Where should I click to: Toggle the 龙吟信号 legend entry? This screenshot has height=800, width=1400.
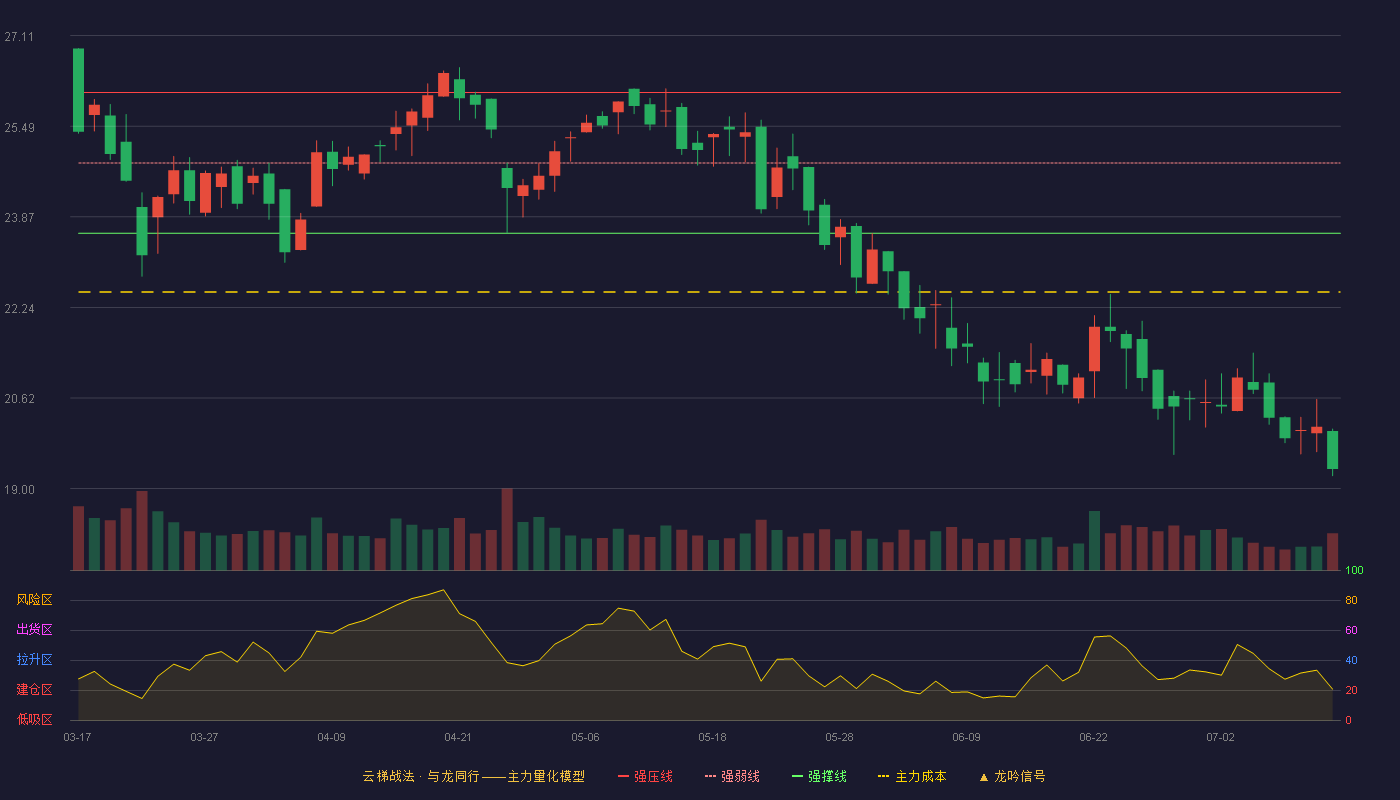coord(1012,776)
